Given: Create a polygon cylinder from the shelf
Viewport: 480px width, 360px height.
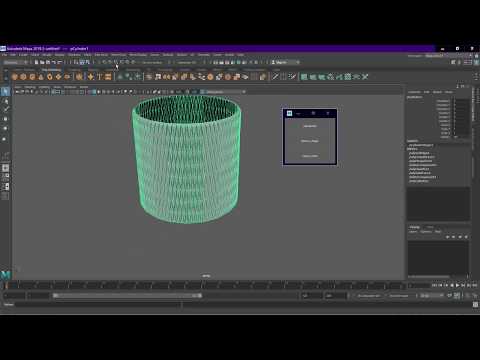Looking at the screenshot, I should [32, 77].
